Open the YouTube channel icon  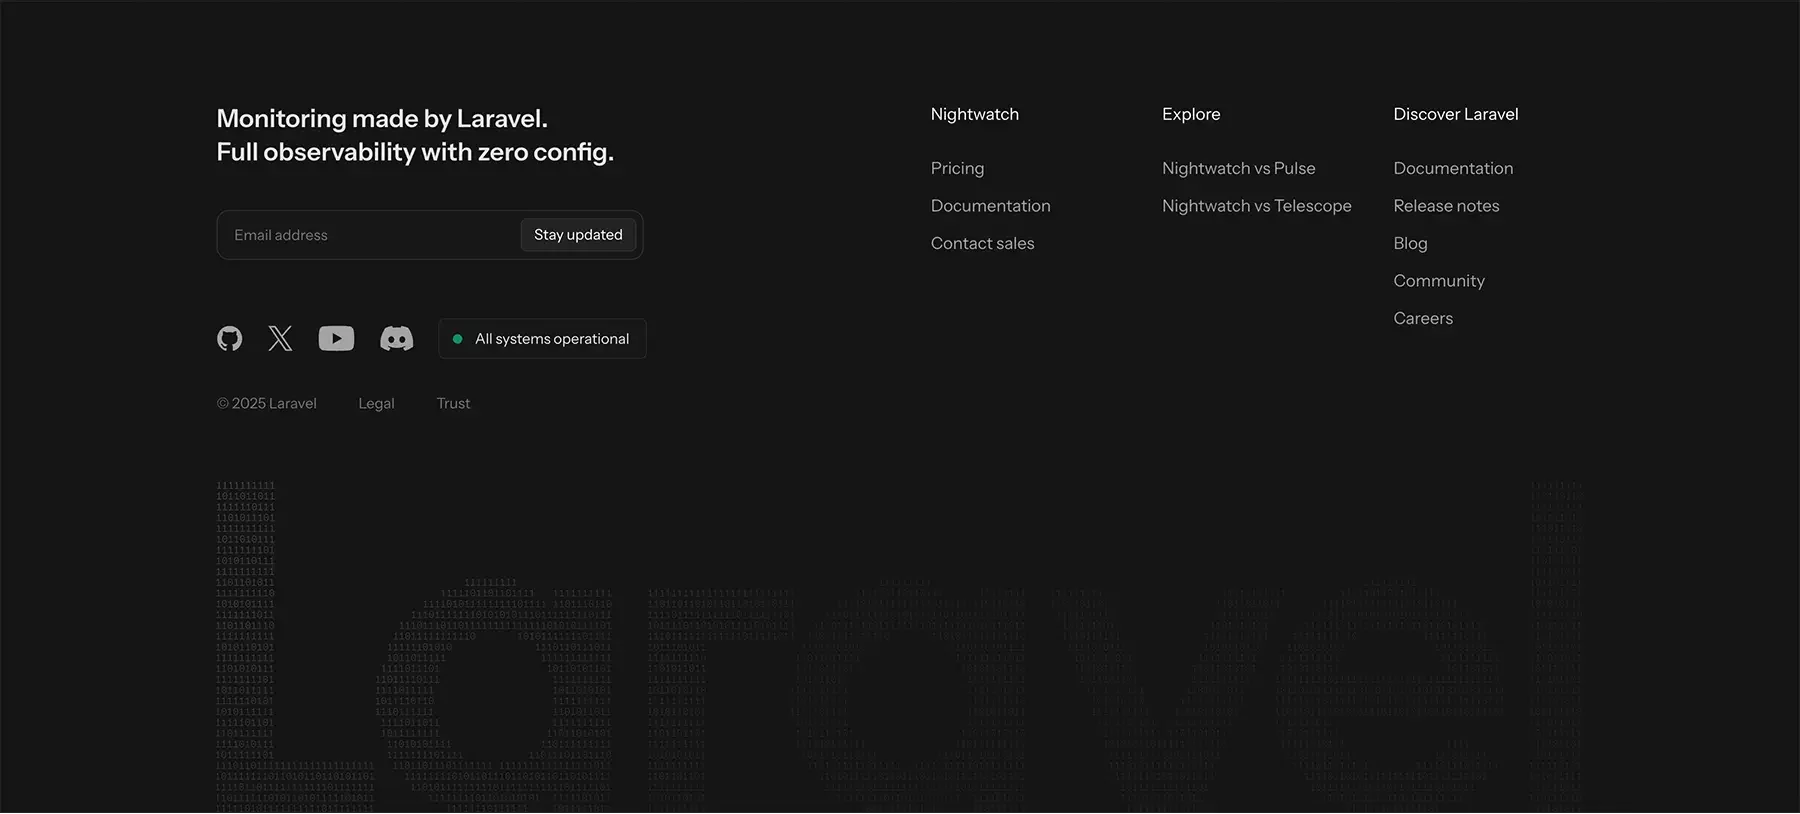[336, 339]
